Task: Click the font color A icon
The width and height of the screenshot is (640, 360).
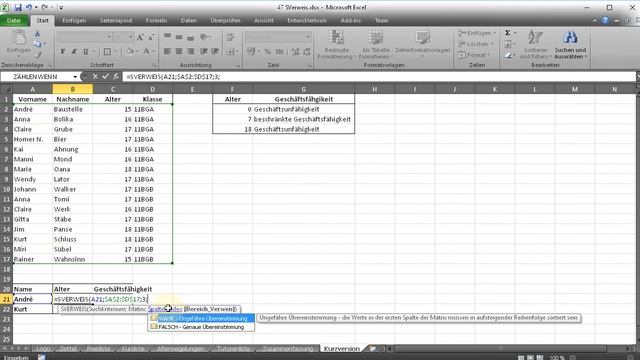Action: click(x=146, y=51)
